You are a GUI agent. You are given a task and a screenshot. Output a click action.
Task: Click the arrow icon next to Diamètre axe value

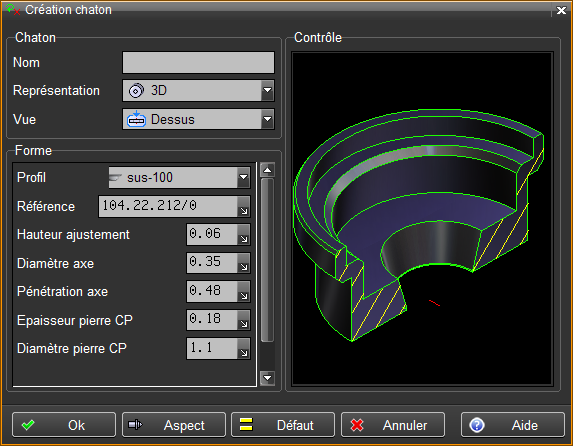[x=243, y=263]
